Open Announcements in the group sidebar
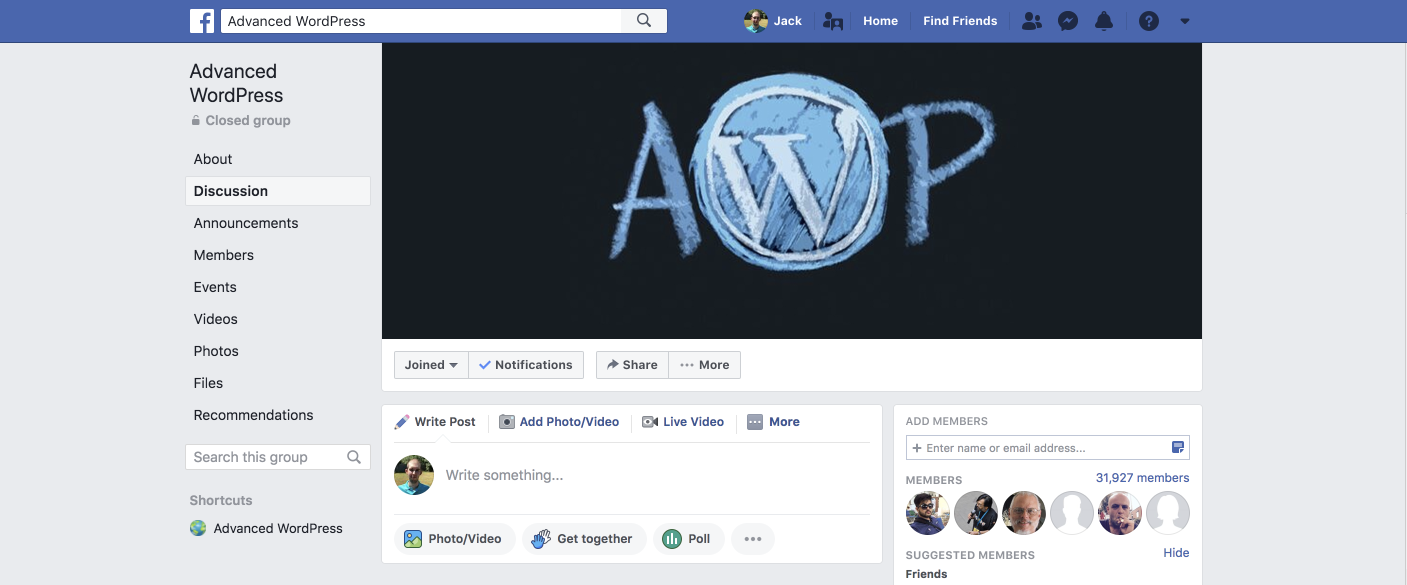Screen dimensions: 1407x585 [246, 223]
